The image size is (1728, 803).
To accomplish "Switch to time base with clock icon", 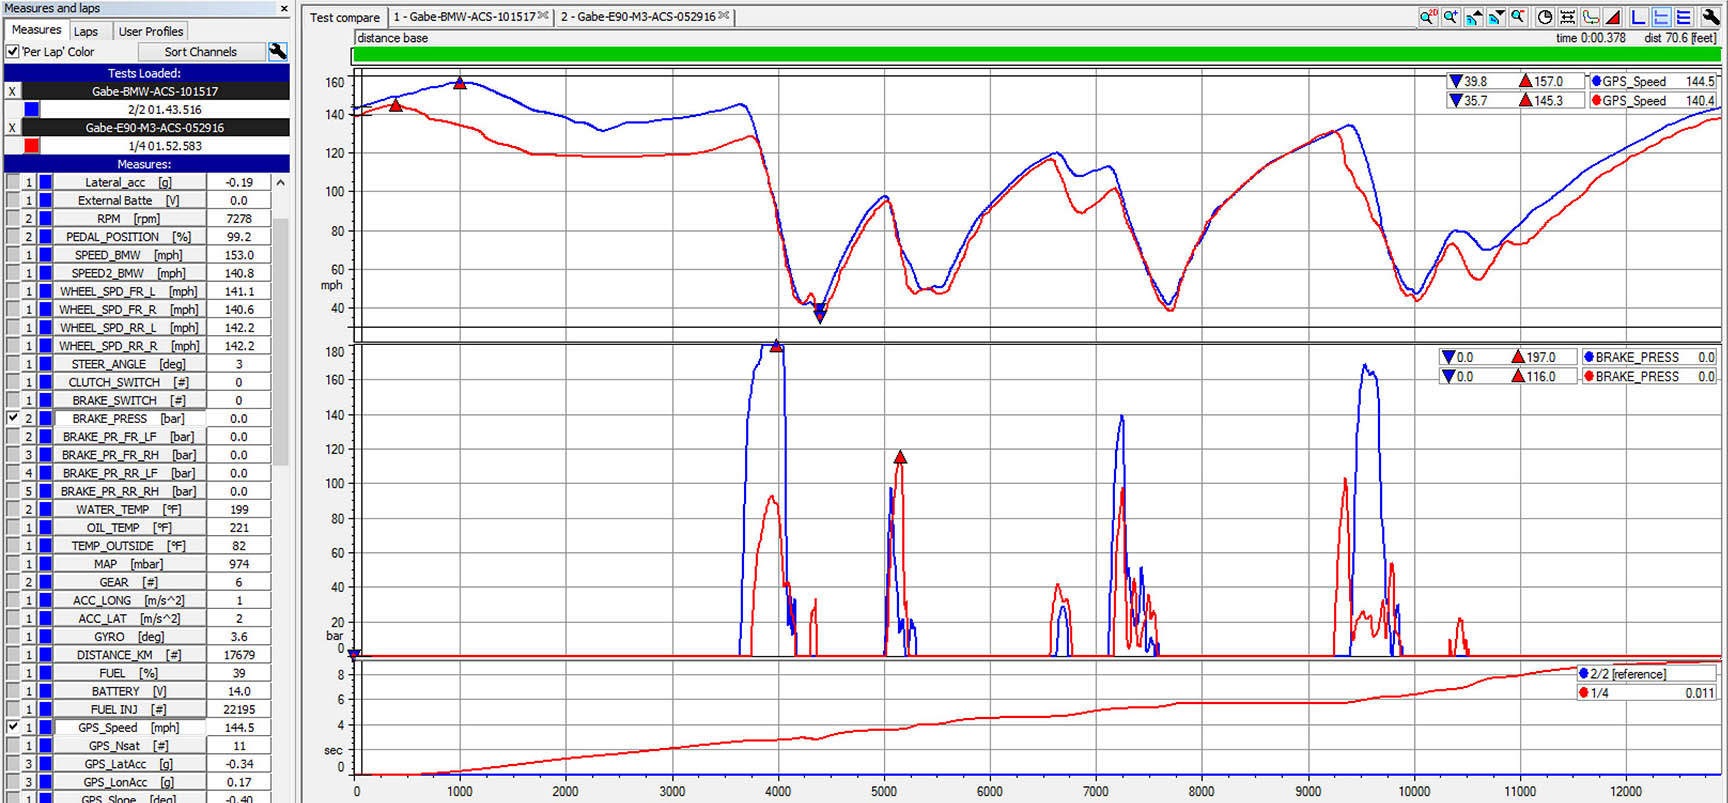I will 1545,17.
